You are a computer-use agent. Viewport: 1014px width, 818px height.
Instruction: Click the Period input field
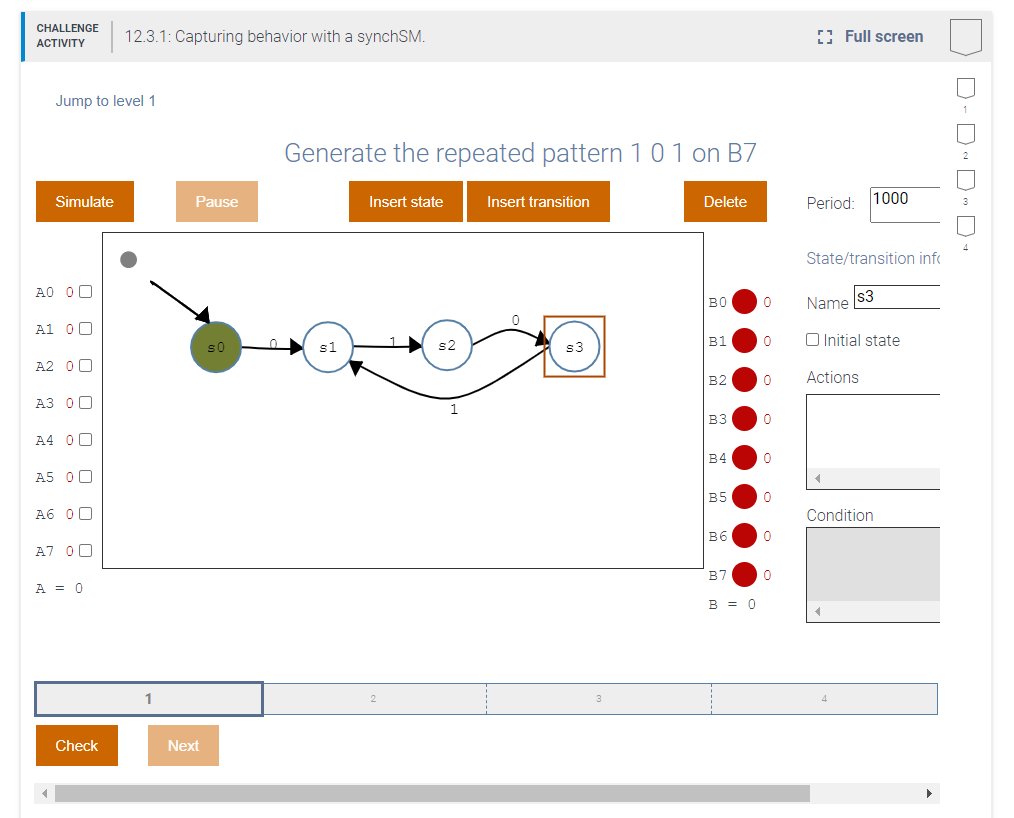(905, 204)
